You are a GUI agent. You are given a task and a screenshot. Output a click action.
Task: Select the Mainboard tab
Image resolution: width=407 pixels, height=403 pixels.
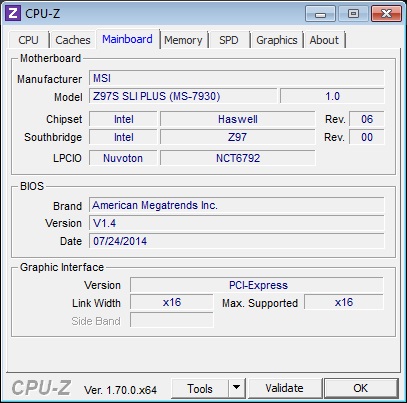pyautogui.click(x=128, y=39)
